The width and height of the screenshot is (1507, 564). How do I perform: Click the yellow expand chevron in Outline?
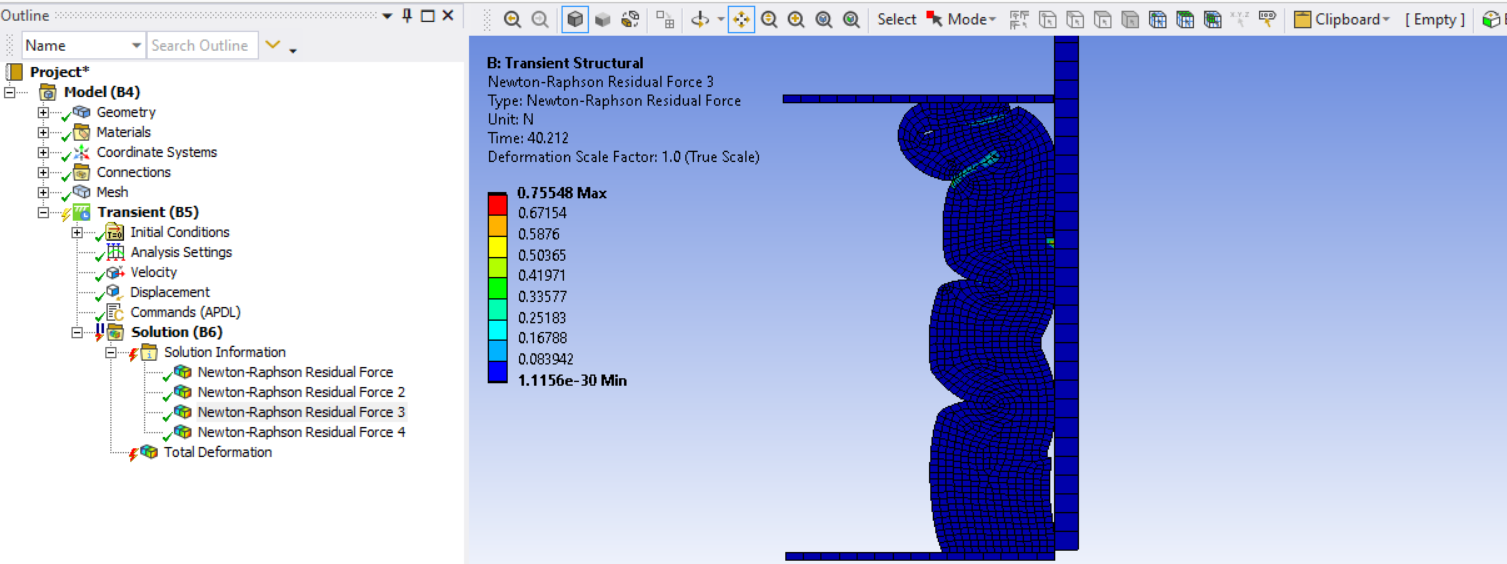click(x=273, y=45)
